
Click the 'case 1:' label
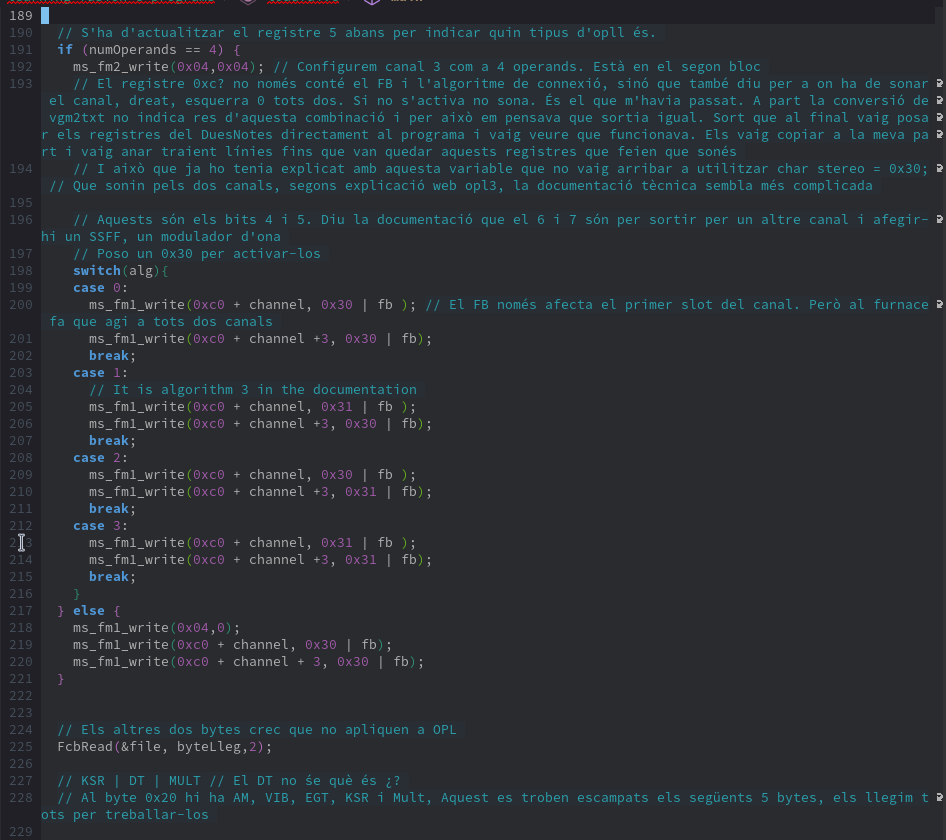(100, 373)
